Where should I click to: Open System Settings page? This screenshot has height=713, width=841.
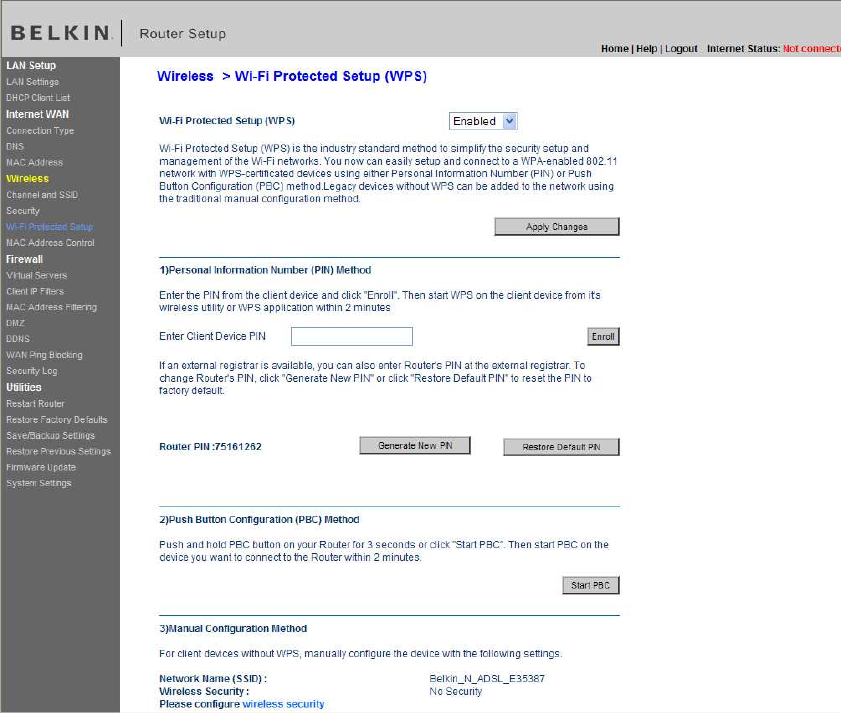point(39,483)
